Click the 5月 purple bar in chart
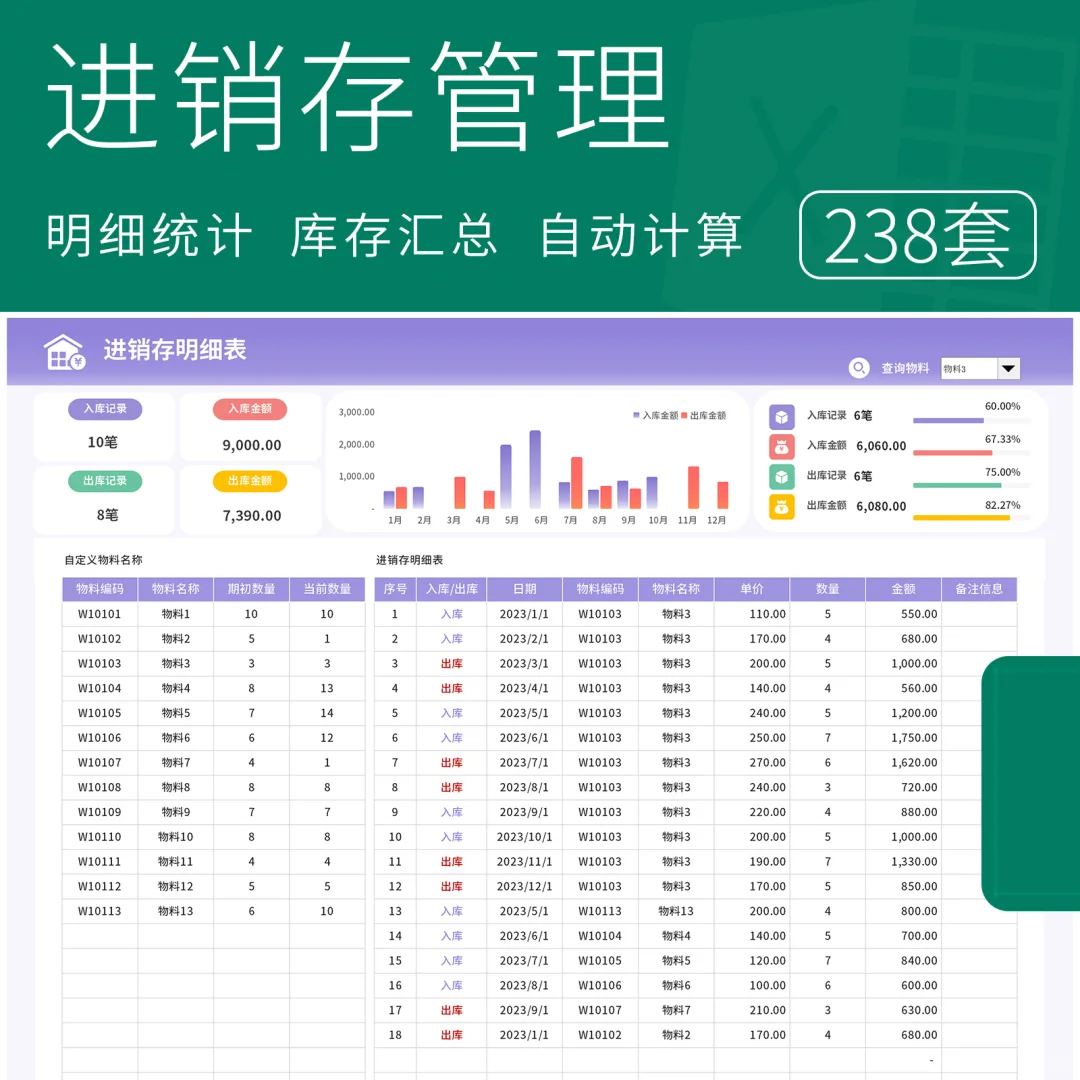This screenshot has width=1080, height=1080. click(506, 477)
